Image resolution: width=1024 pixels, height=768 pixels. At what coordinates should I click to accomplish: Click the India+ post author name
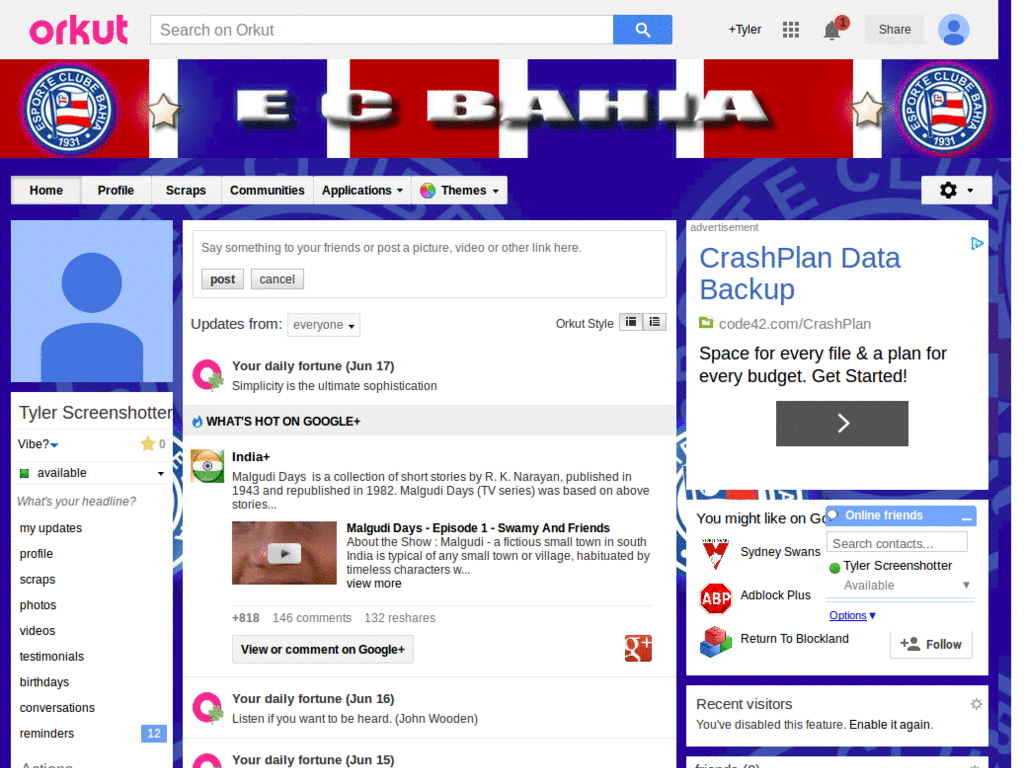[x=251, y=456]
